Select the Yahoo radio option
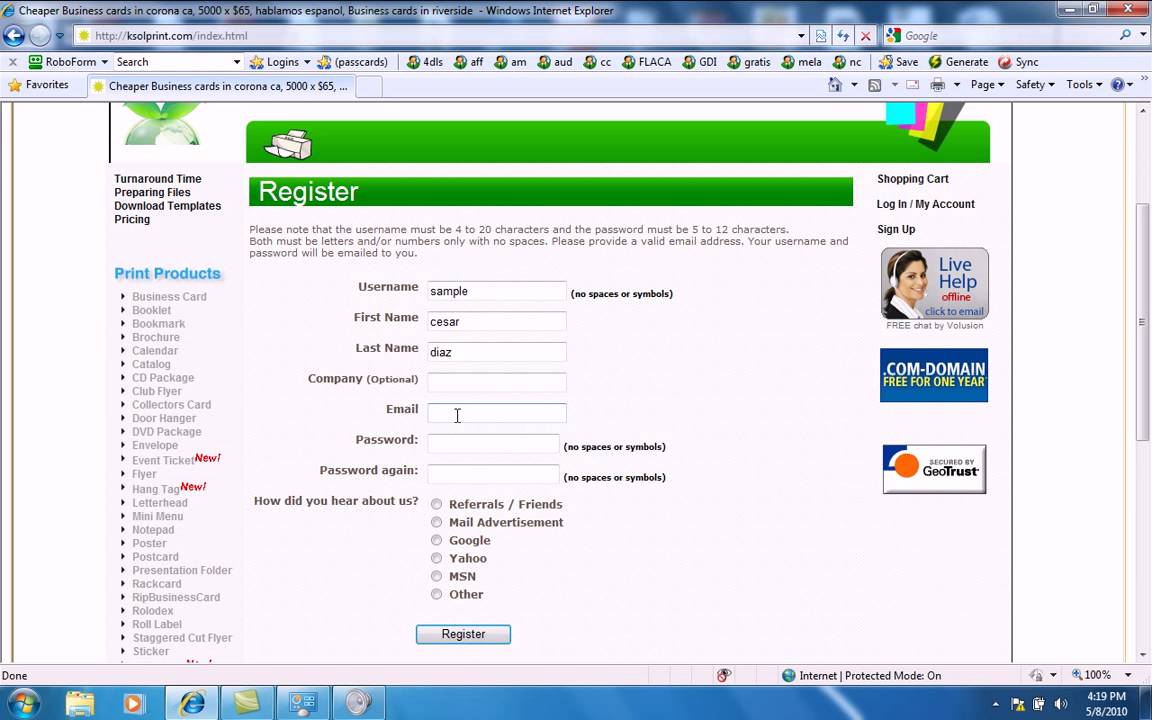Image resolution: width=1152 pixels, height=720 pixels. click(x=436, y=558)
